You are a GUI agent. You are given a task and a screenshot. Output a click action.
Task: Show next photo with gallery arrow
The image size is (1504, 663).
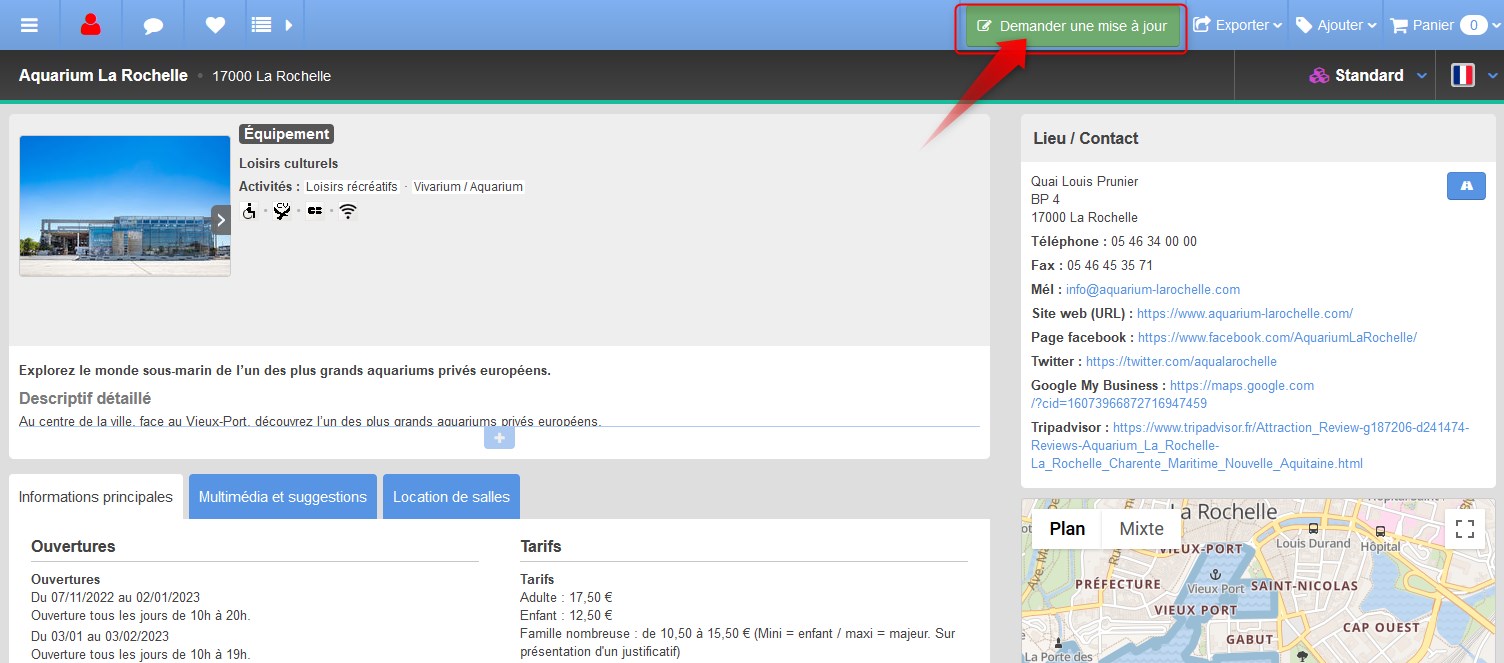pyautogui.click(x=221, y=219)
